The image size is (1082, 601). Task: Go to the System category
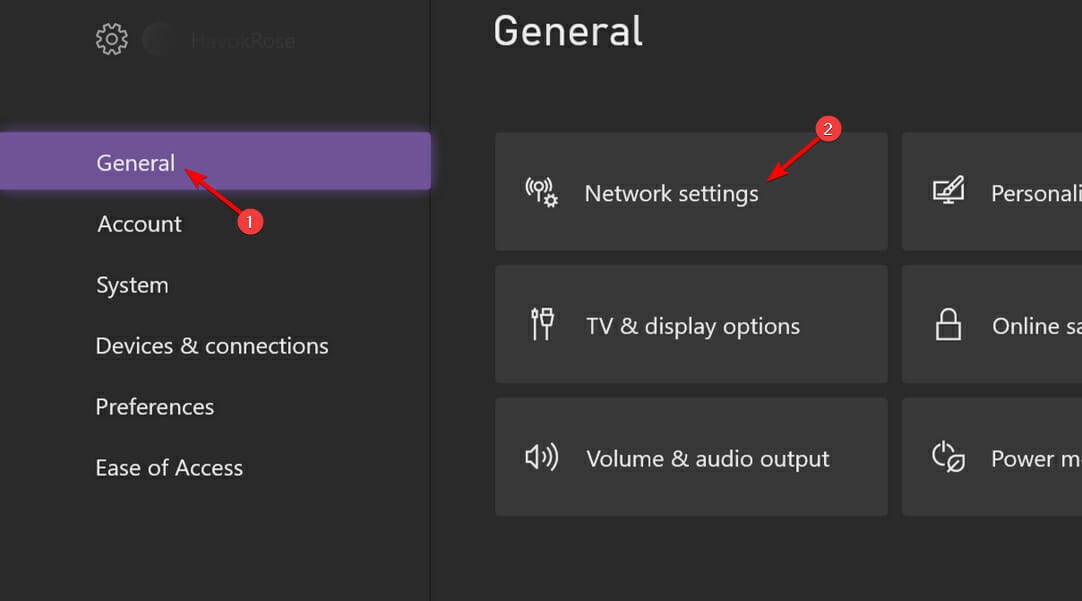pos(132,285)
